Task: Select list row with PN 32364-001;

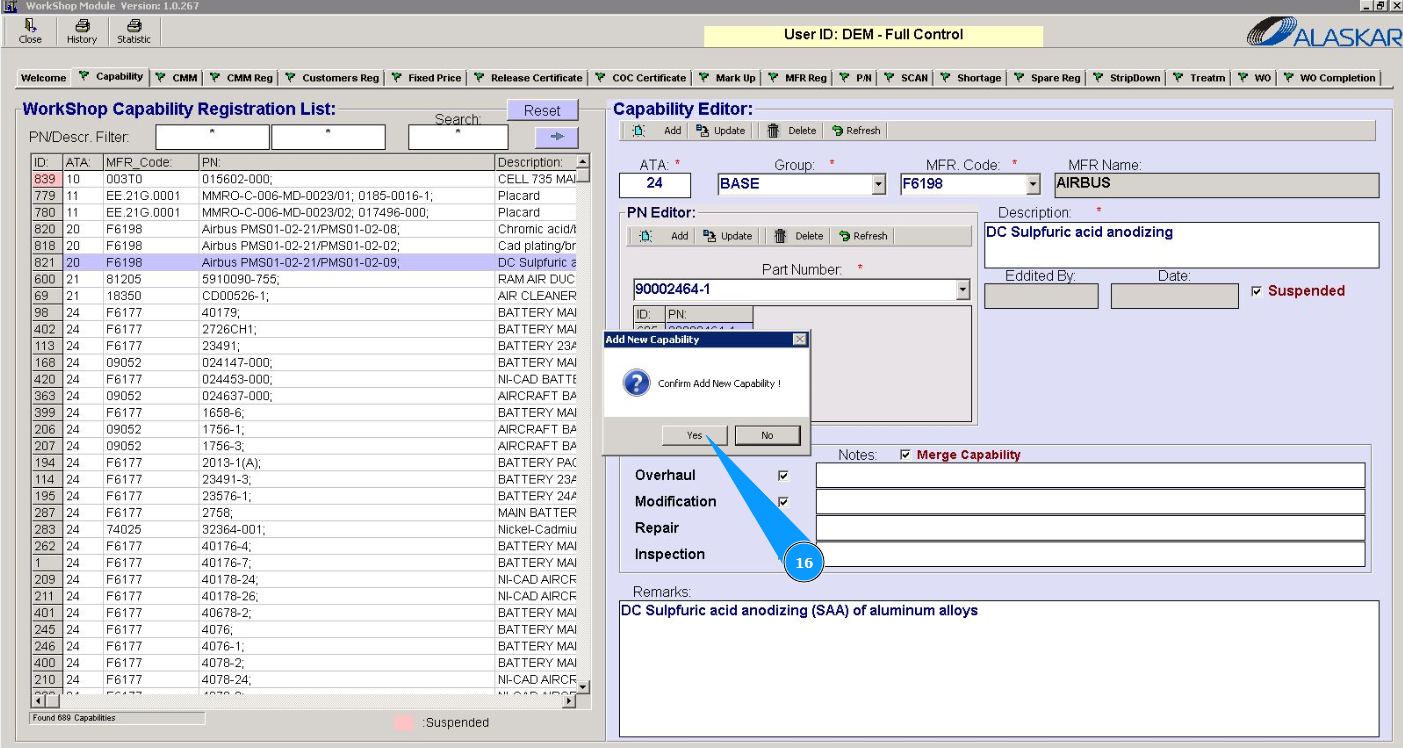Action: (x=304, y=529)
